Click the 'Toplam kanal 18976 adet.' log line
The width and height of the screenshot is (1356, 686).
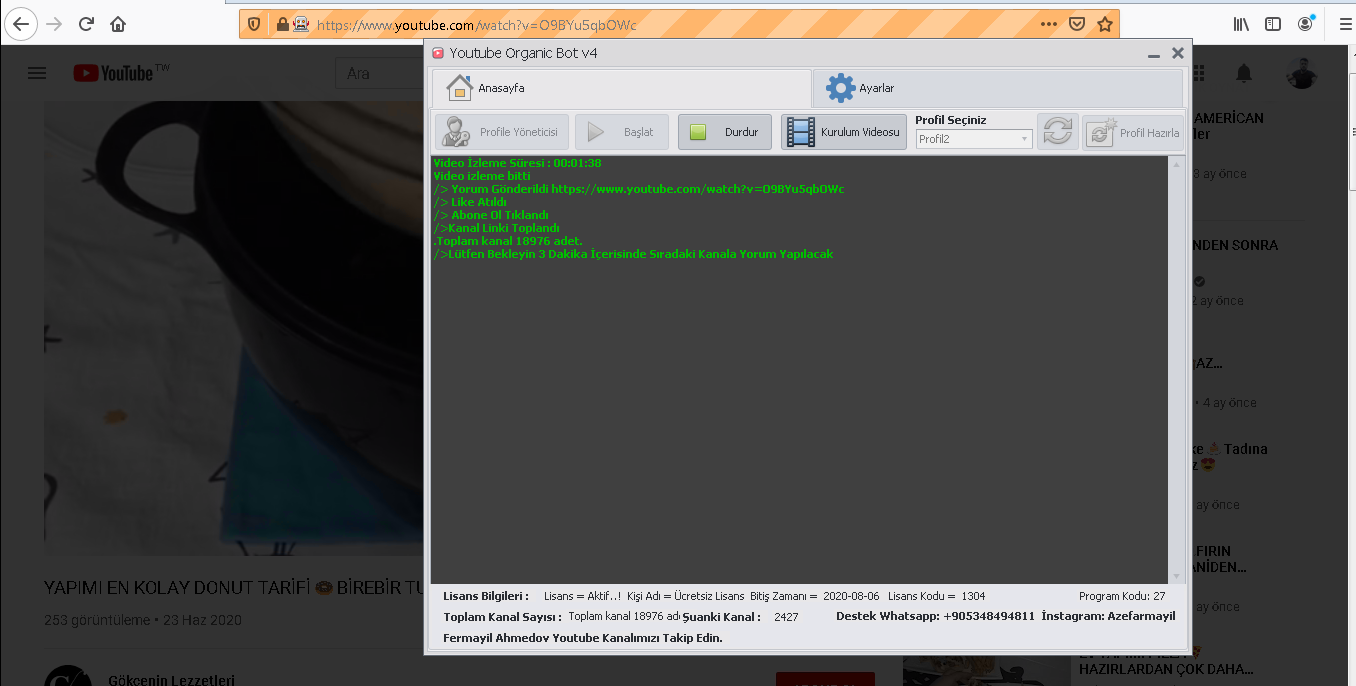tap(508, 241)
